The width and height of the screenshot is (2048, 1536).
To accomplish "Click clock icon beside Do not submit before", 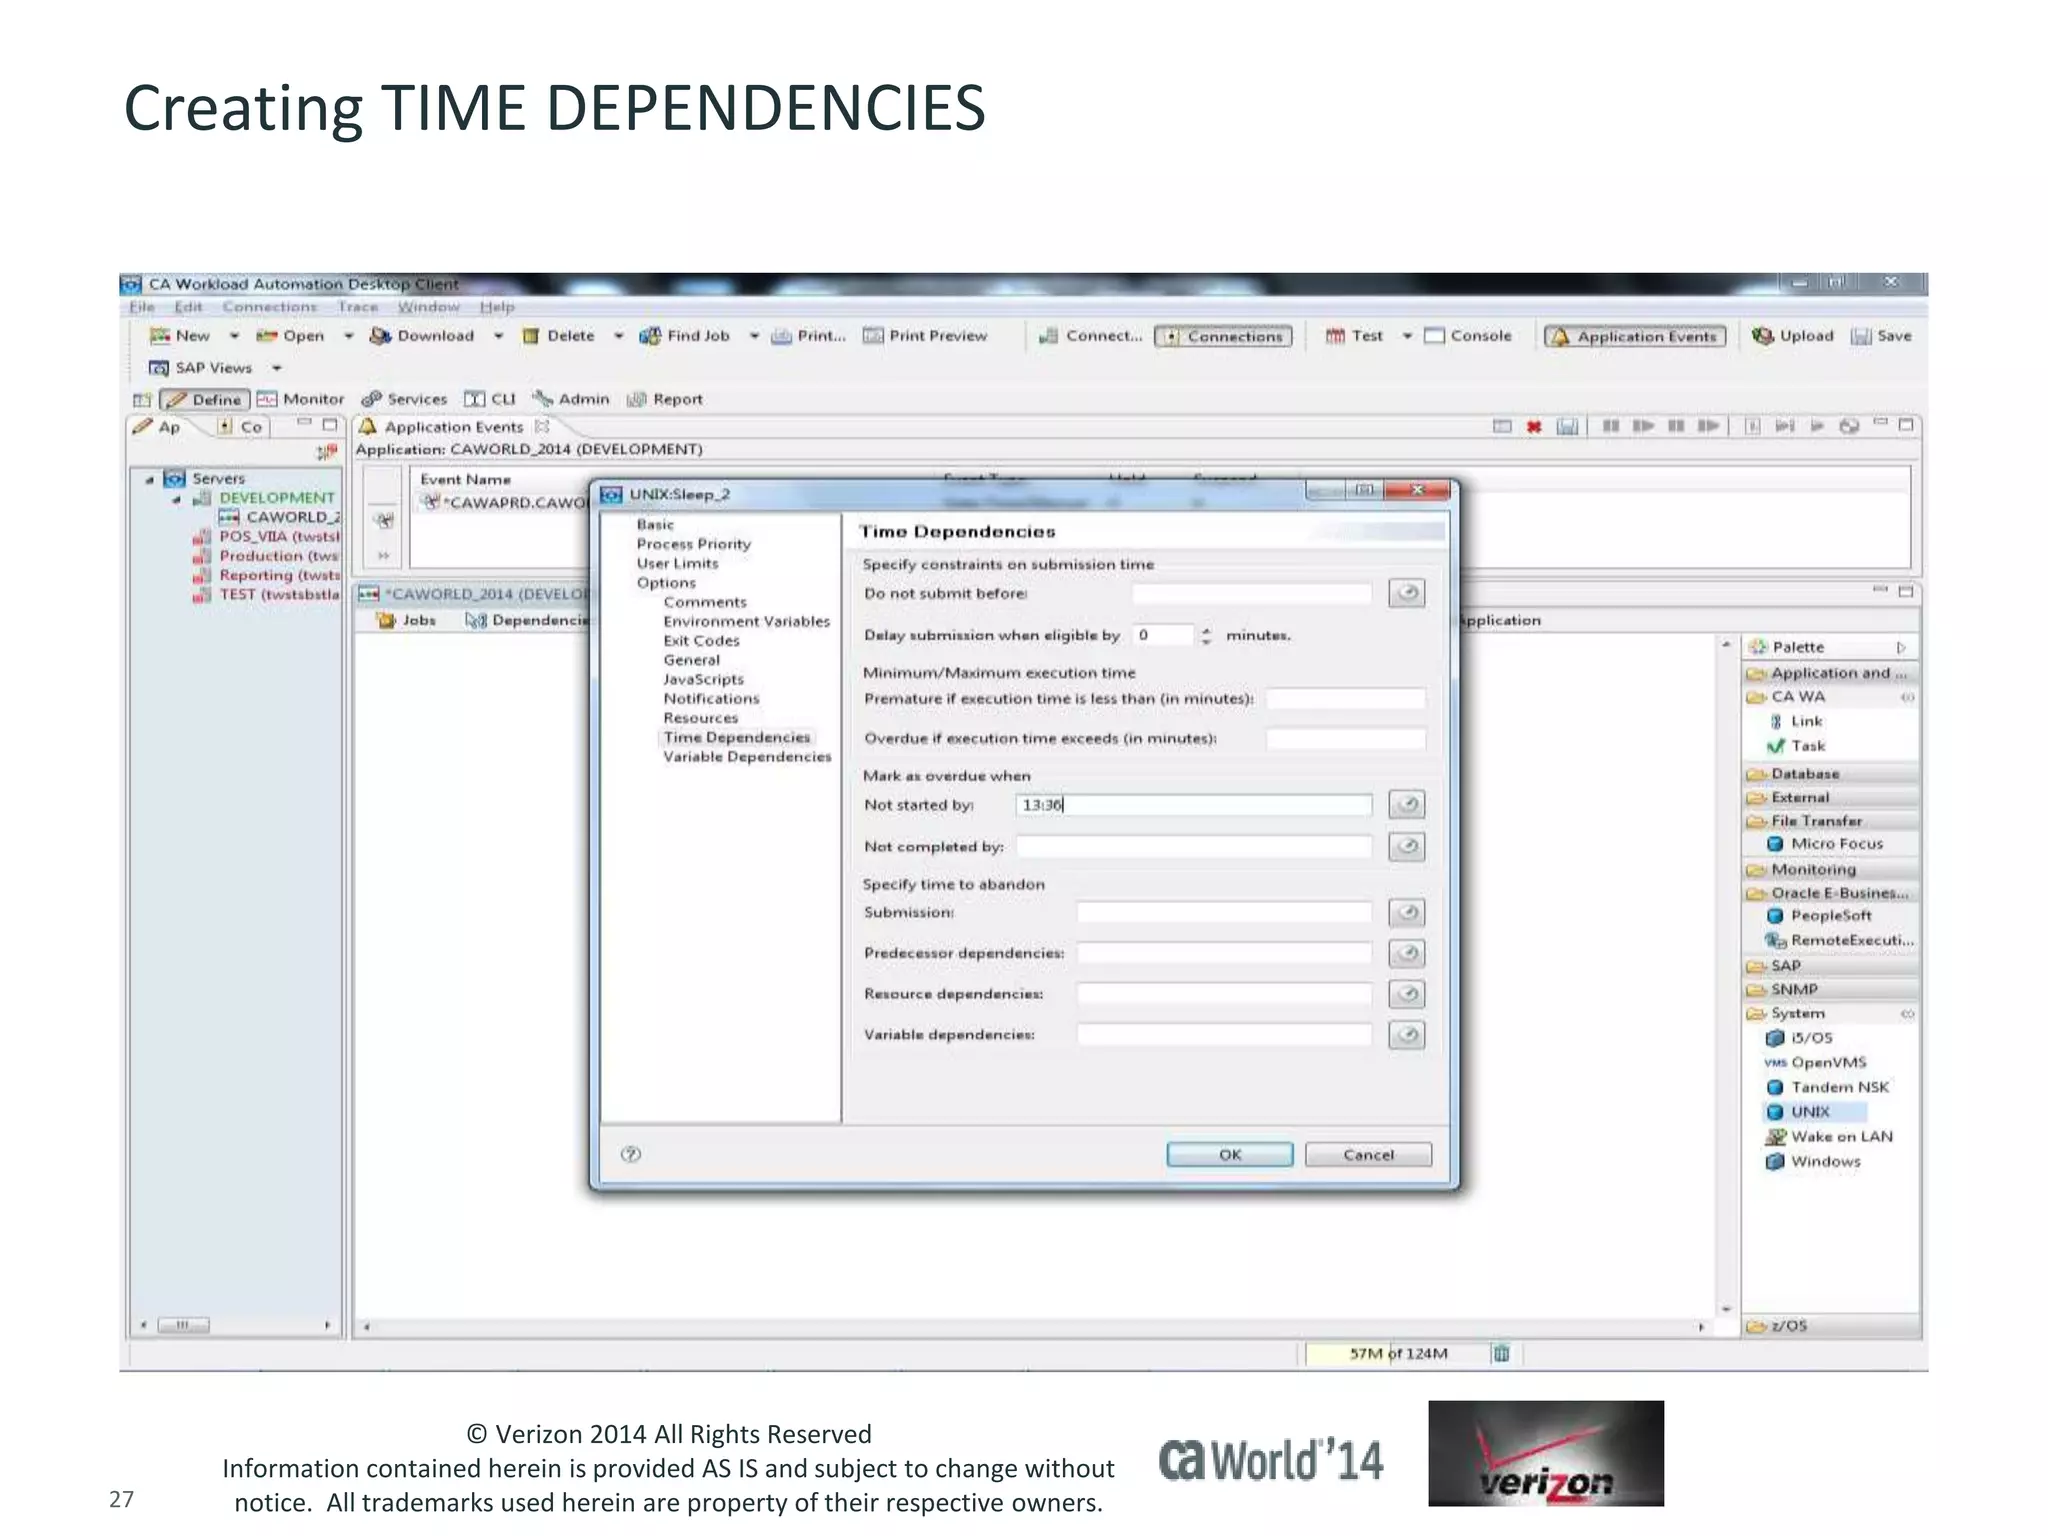I will coord(1407,593).
